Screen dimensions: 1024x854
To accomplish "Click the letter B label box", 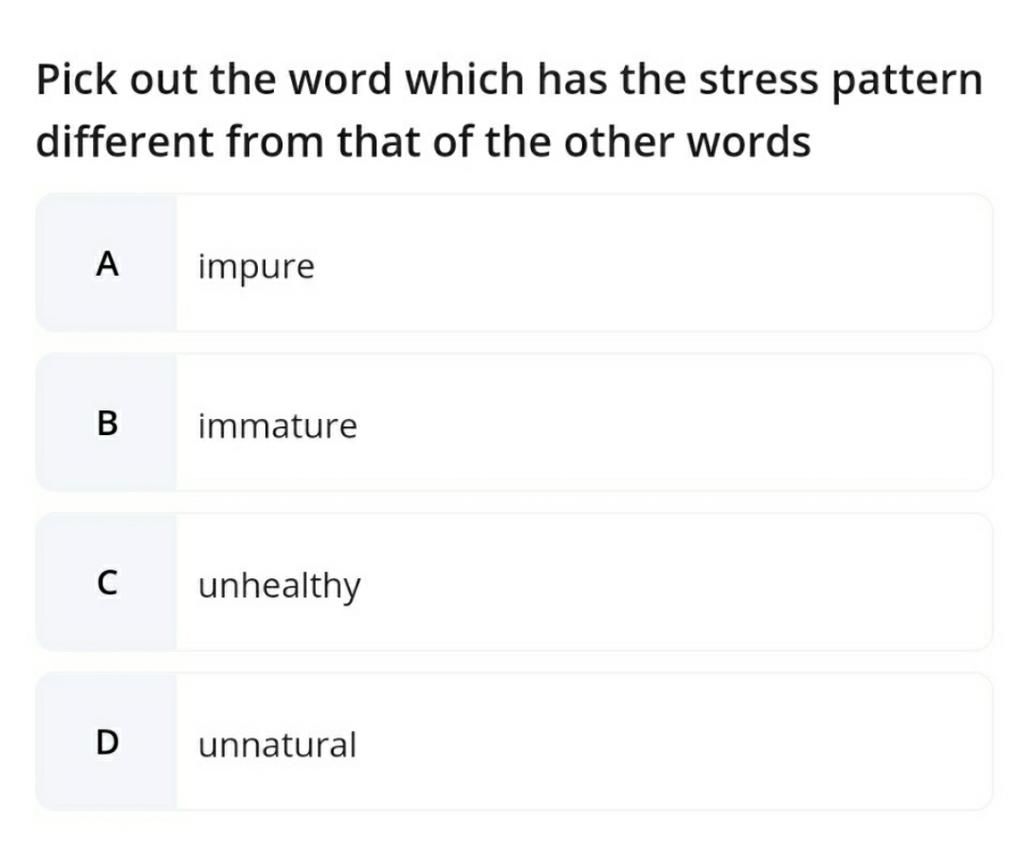I will 106,422.
